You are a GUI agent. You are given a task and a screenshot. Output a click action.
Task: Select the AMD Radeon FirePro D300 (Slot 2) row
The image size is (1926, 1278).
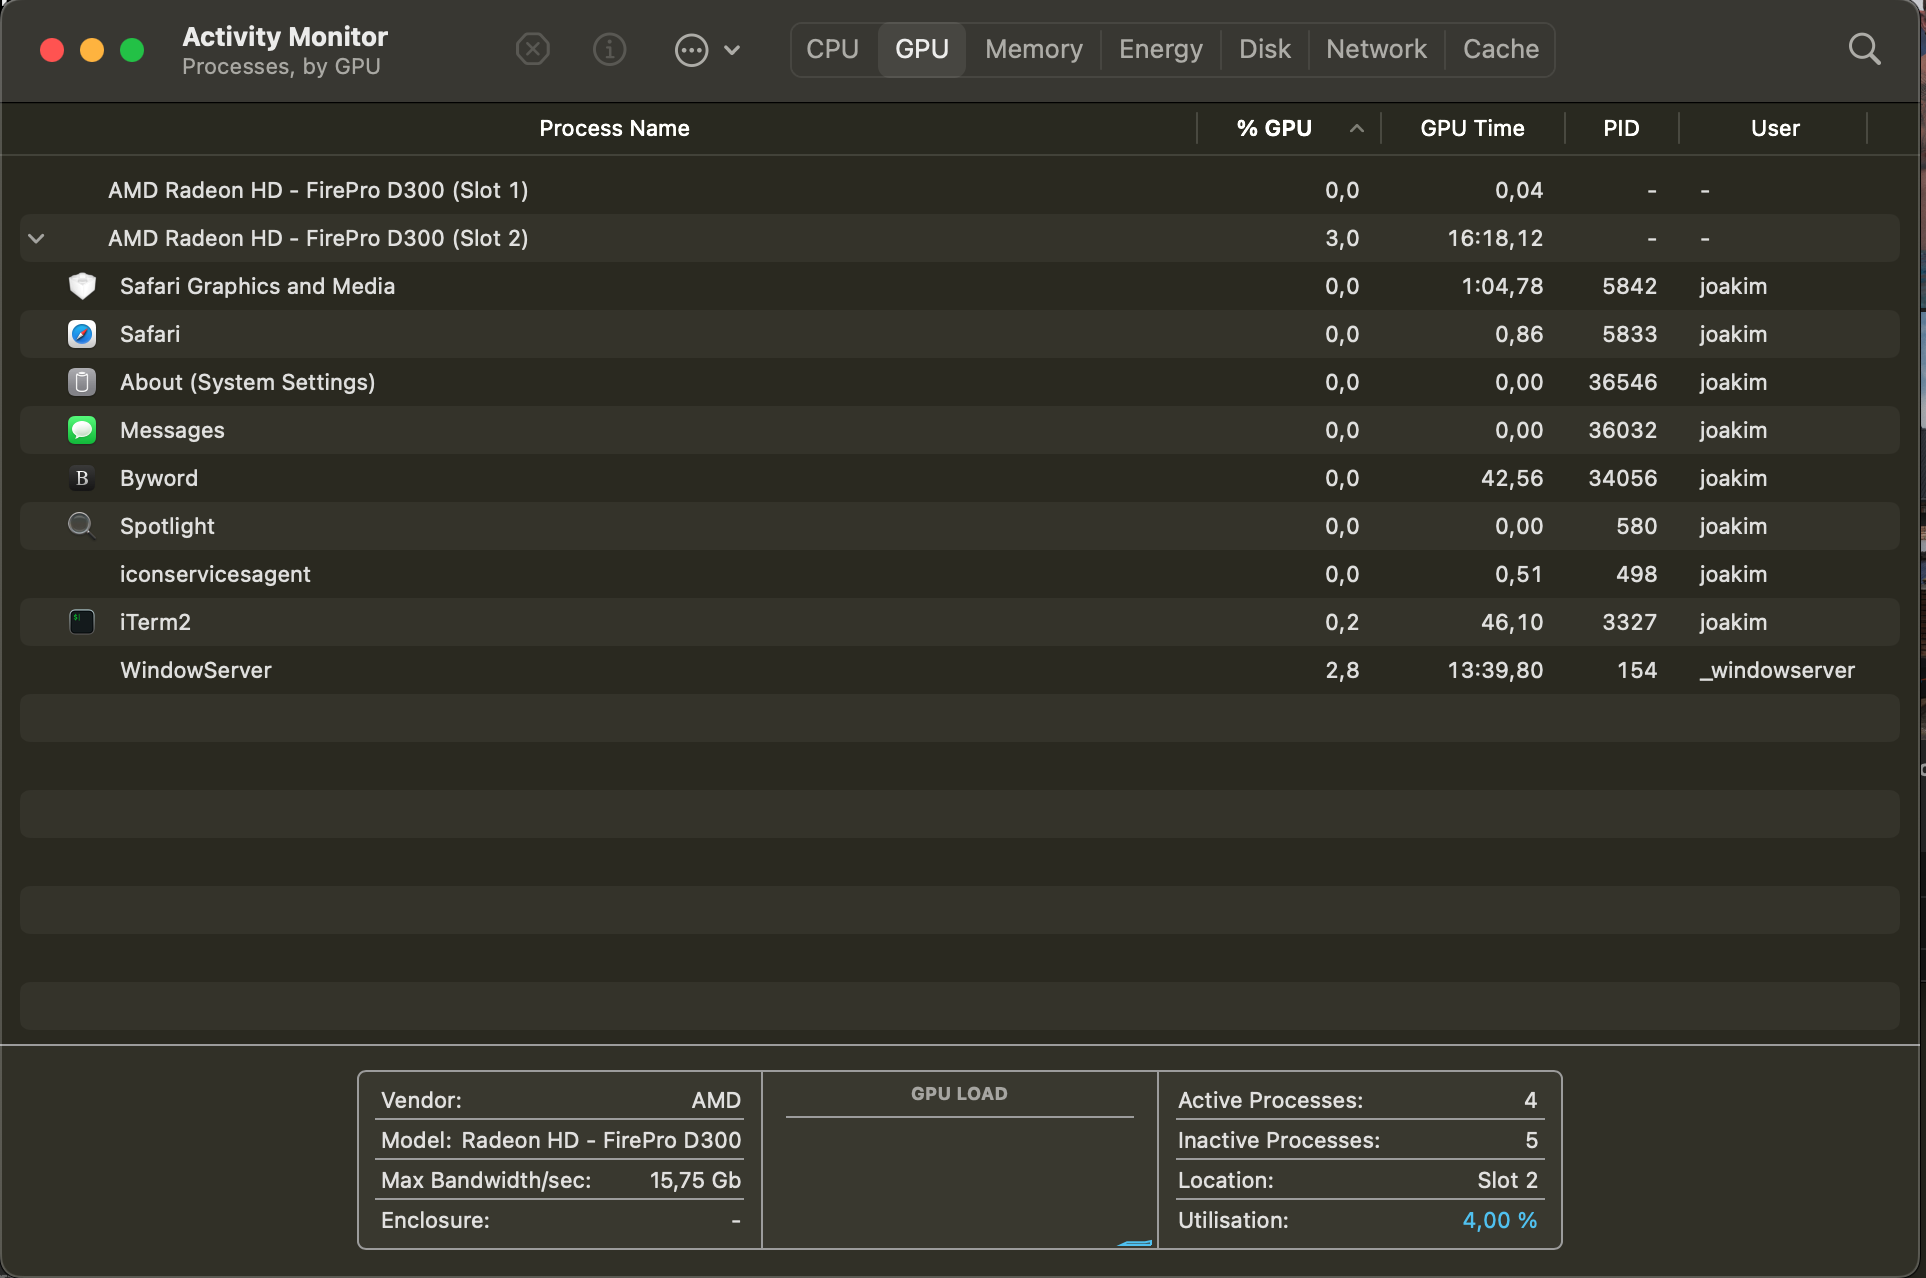coord(959,238)
